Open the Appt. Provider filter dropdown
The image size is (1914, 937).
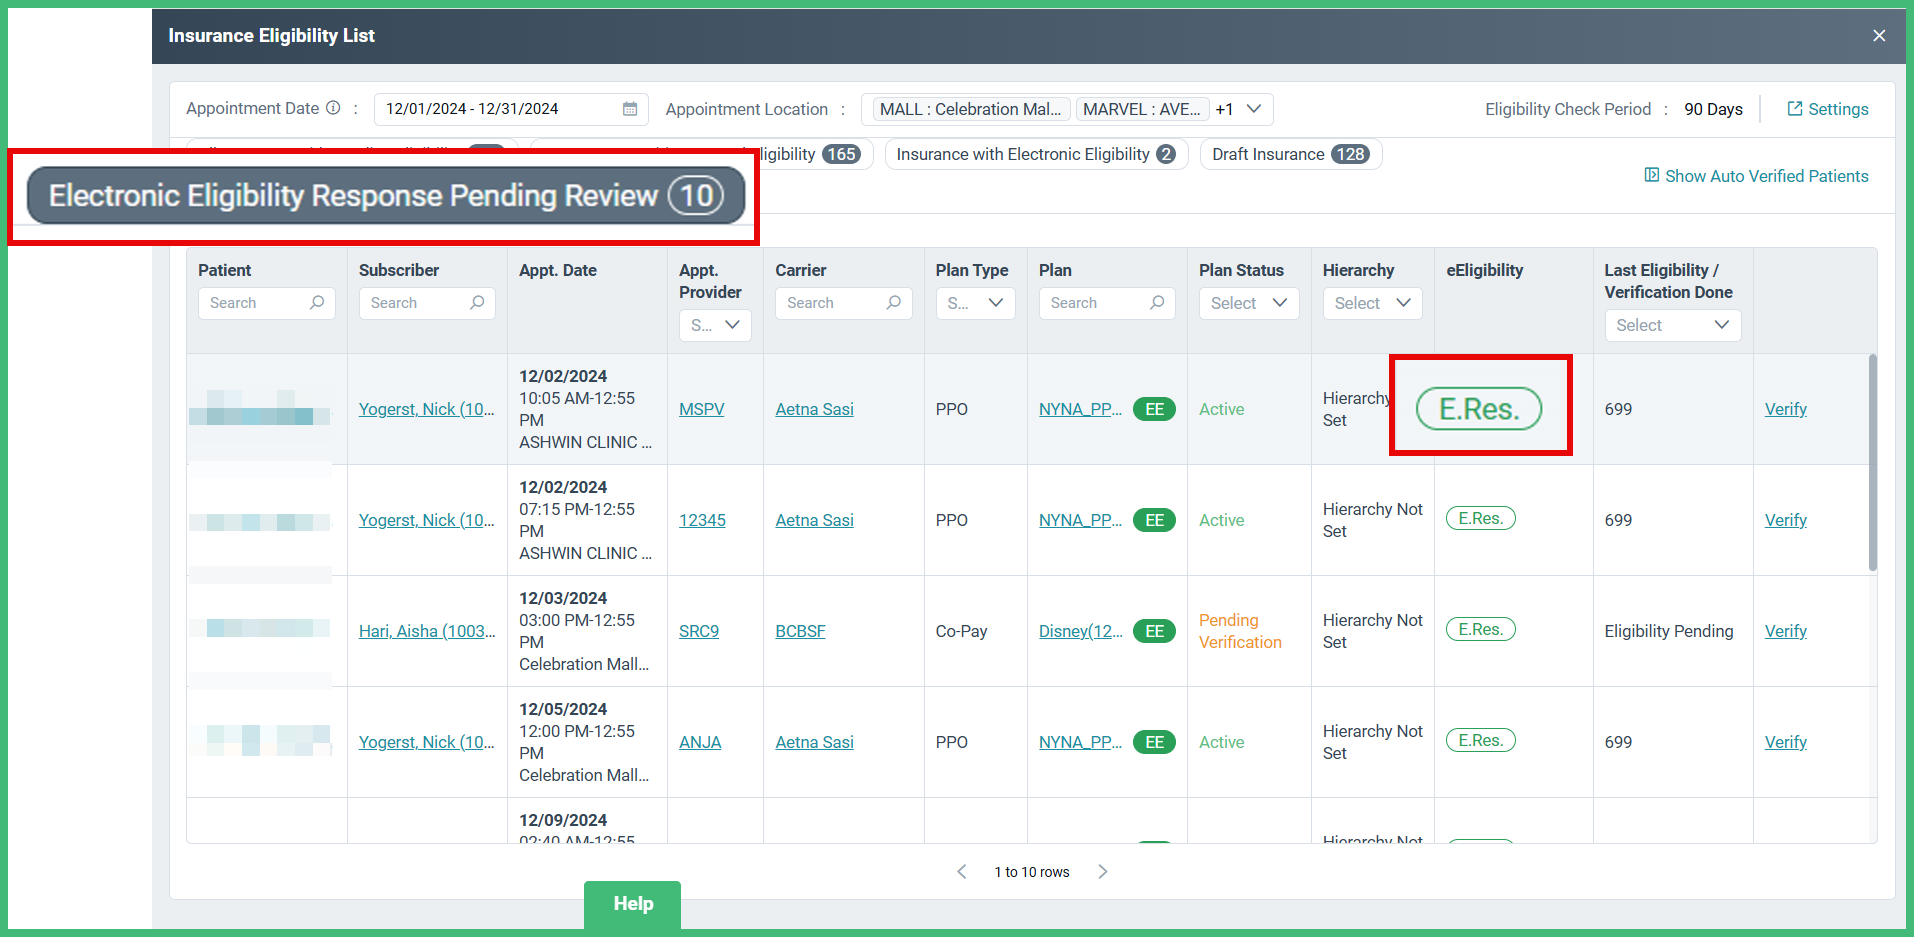click(715, 325)
